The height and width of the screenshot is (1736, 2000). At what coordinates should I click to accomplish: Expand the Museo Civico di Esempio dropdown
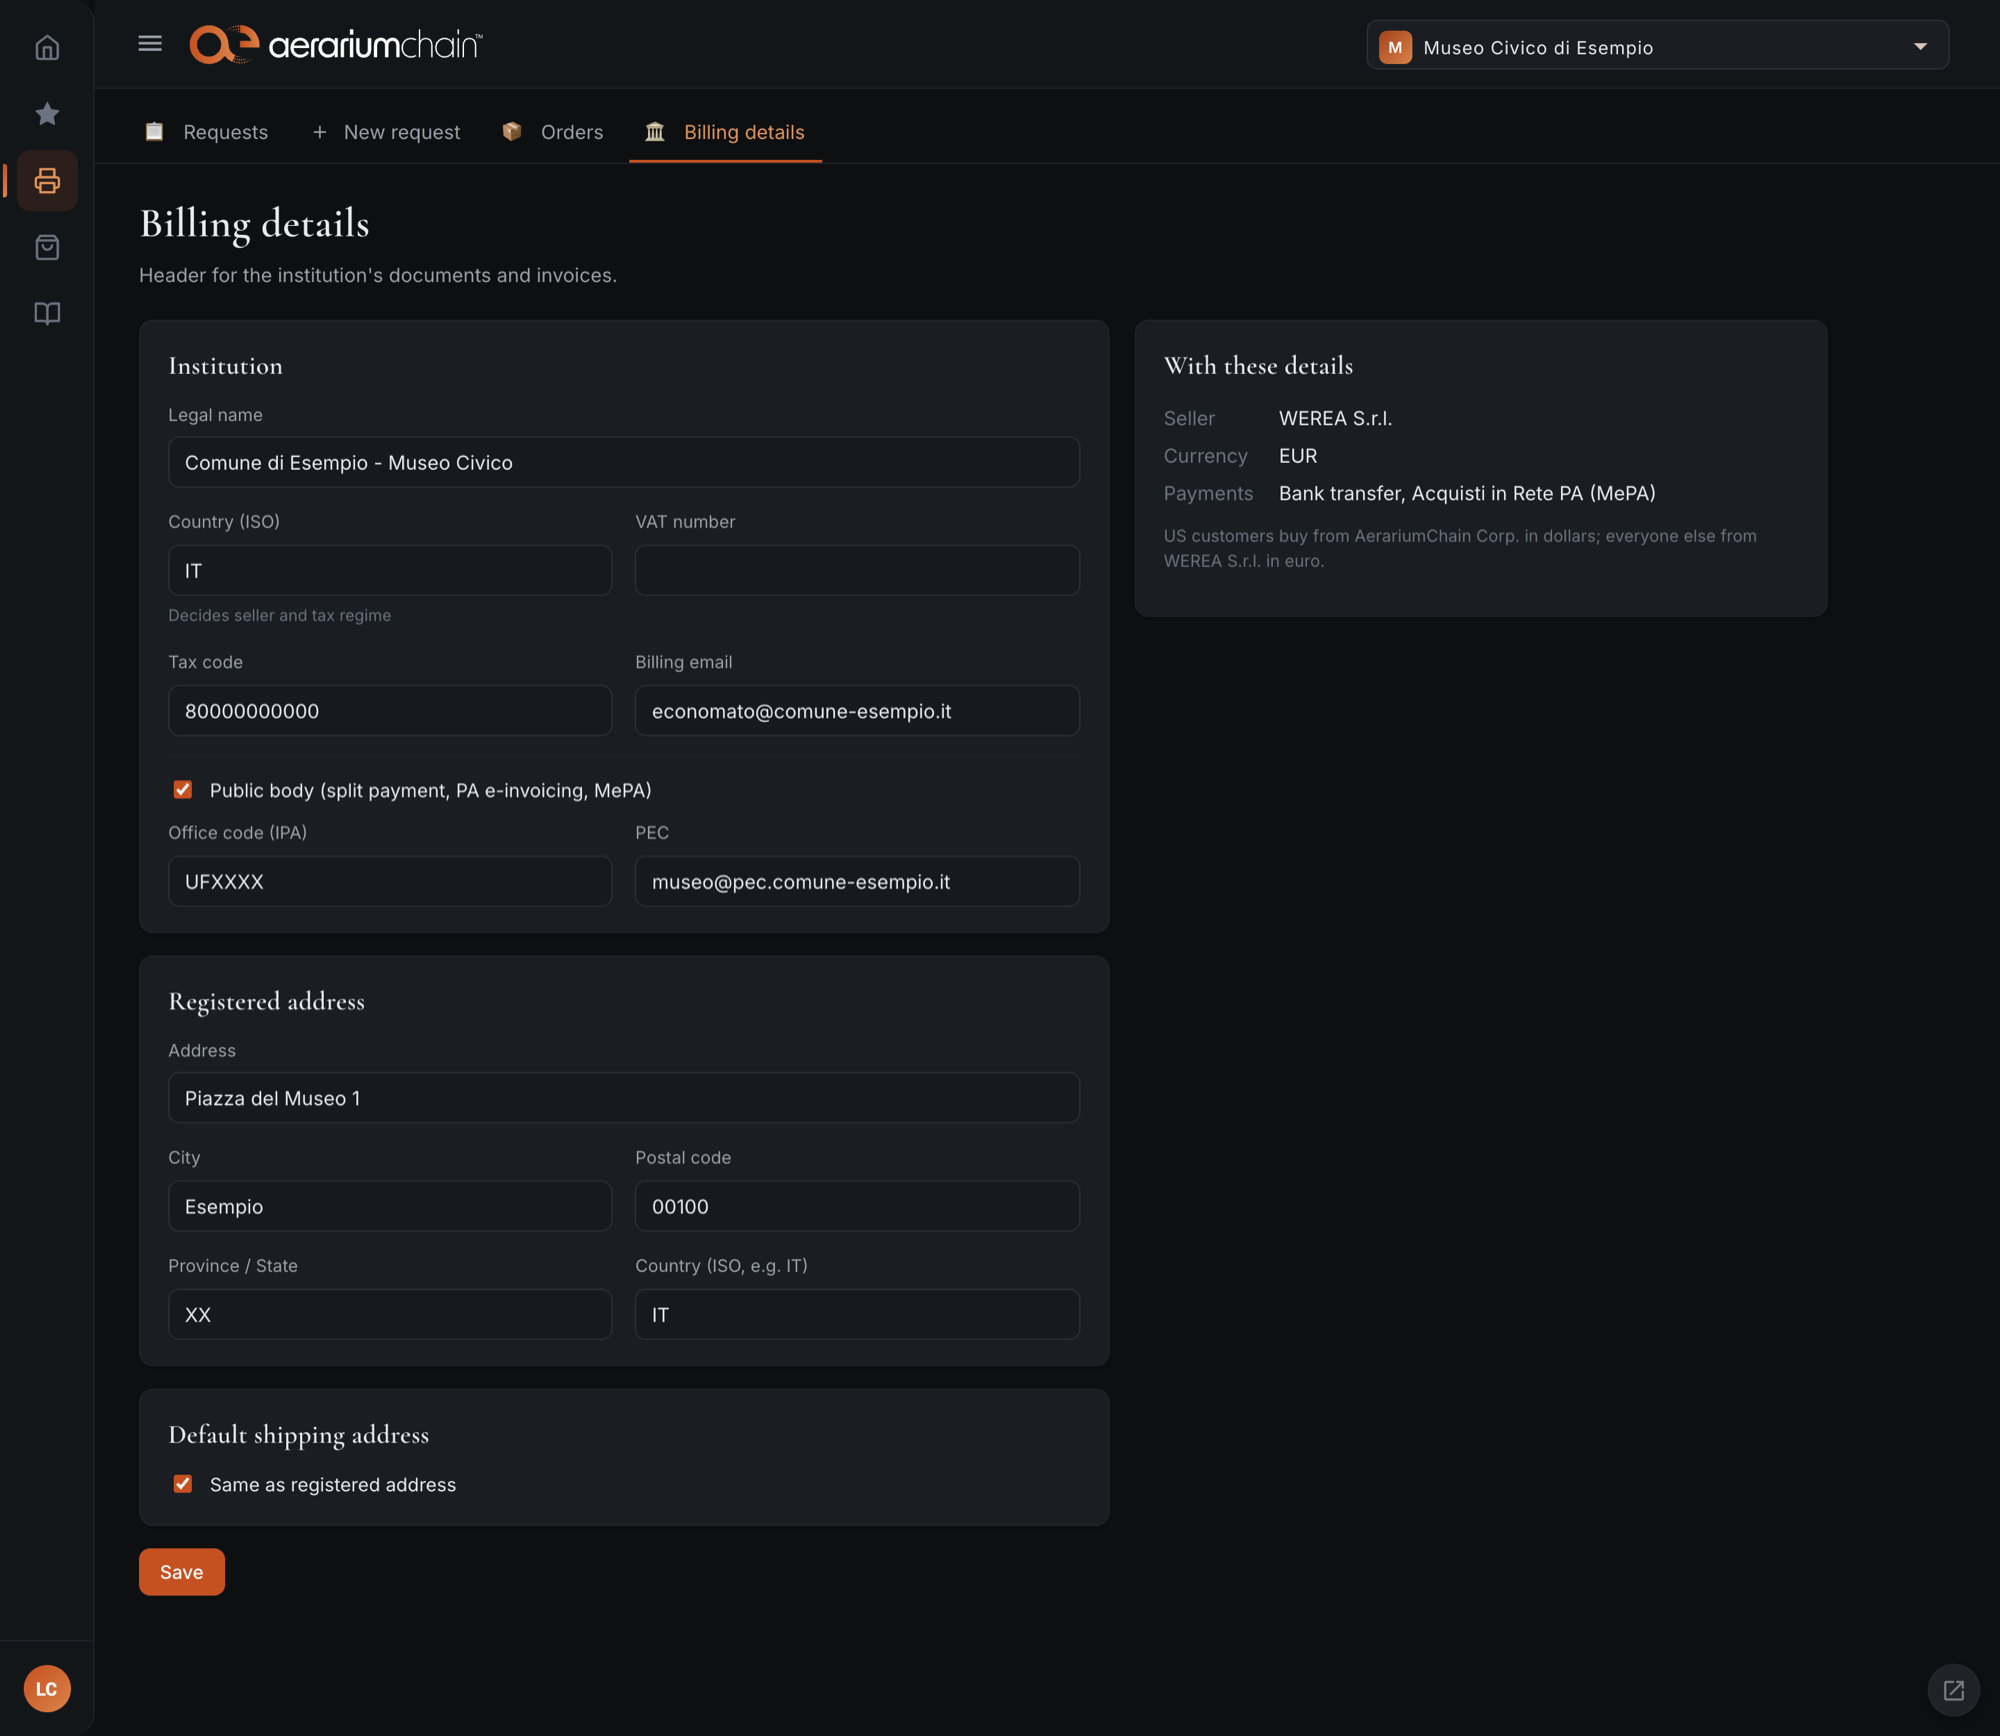click(x=1657, y=46)
